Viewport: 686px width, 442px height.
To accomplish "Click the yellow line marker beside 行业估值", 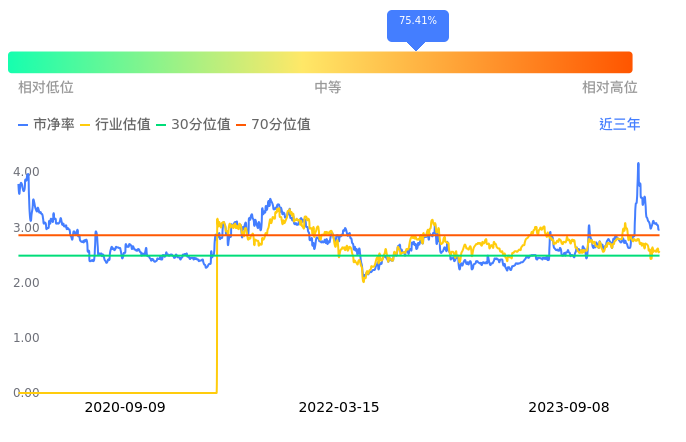I will point(86,125).
